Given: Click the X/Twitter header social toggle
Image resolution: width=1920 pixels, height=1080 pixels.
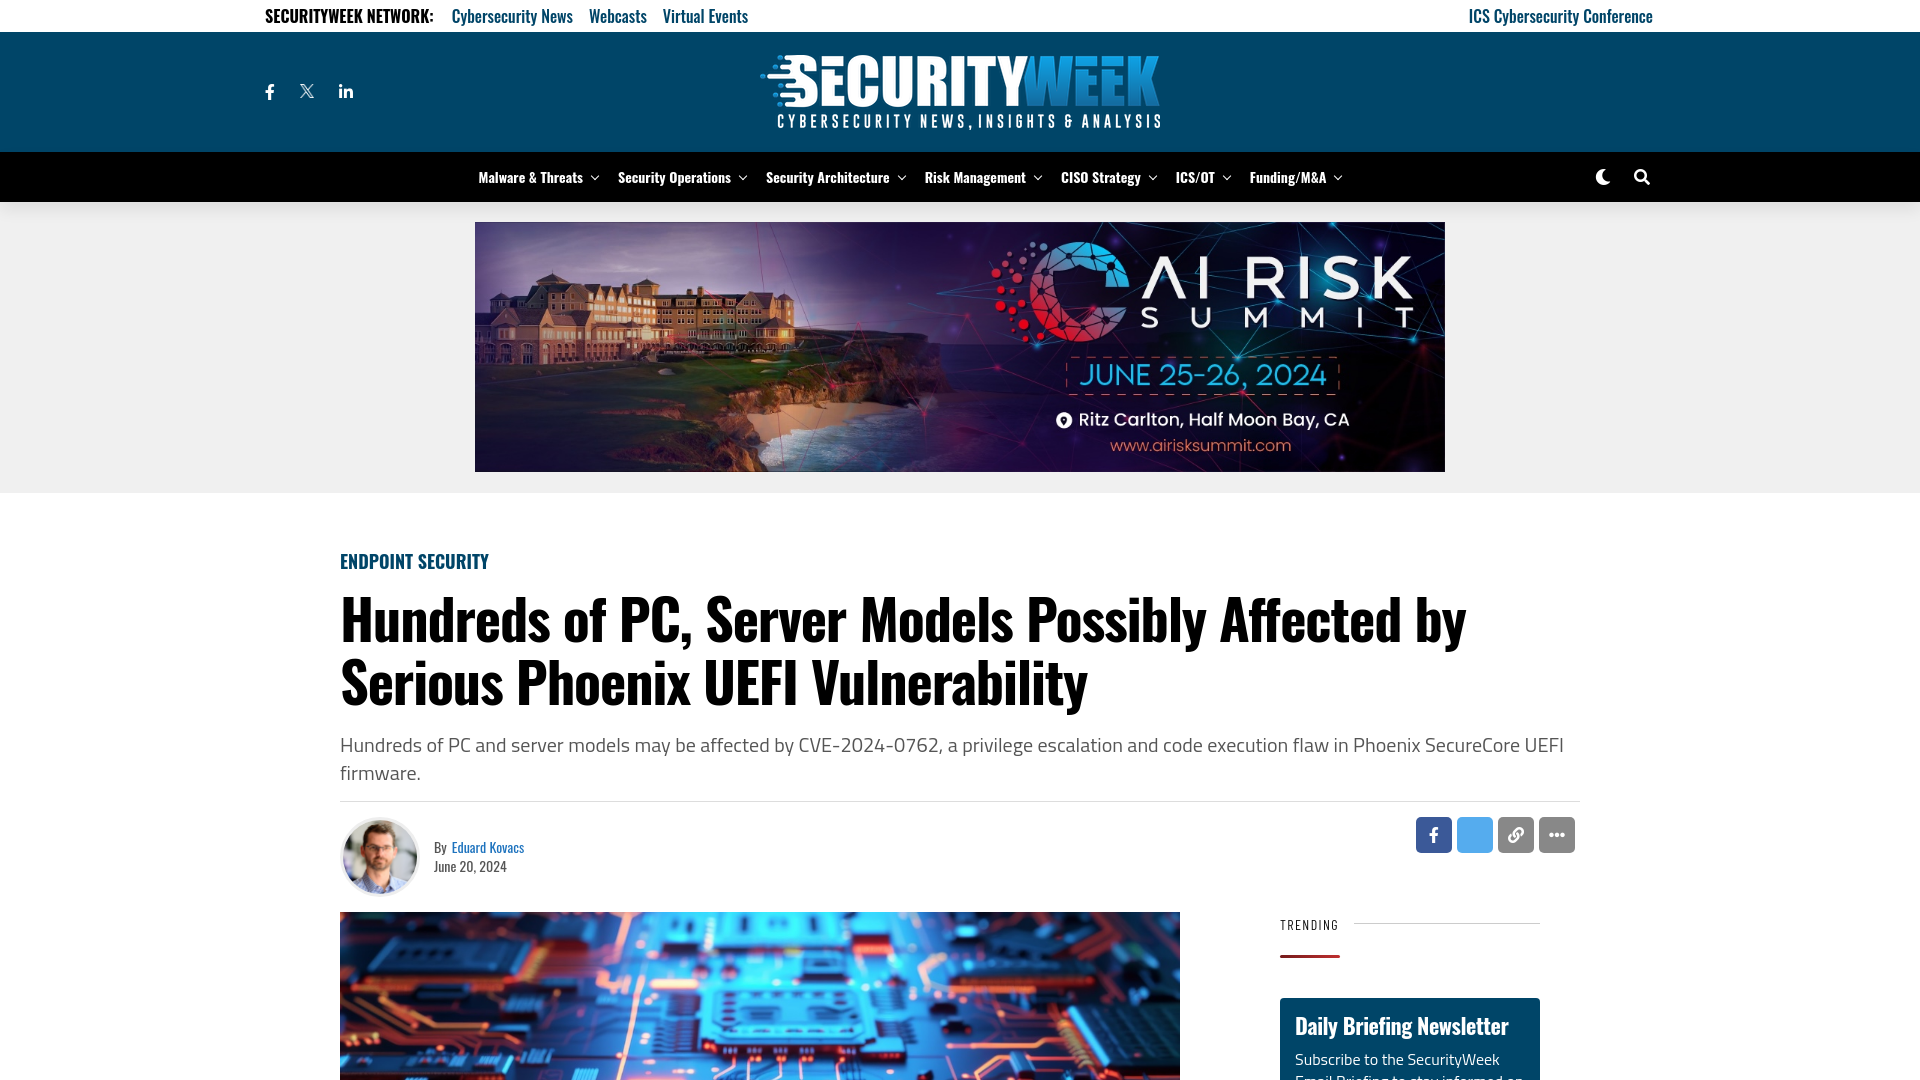Looking at the screenshot, I should click(x=307, y=91).
